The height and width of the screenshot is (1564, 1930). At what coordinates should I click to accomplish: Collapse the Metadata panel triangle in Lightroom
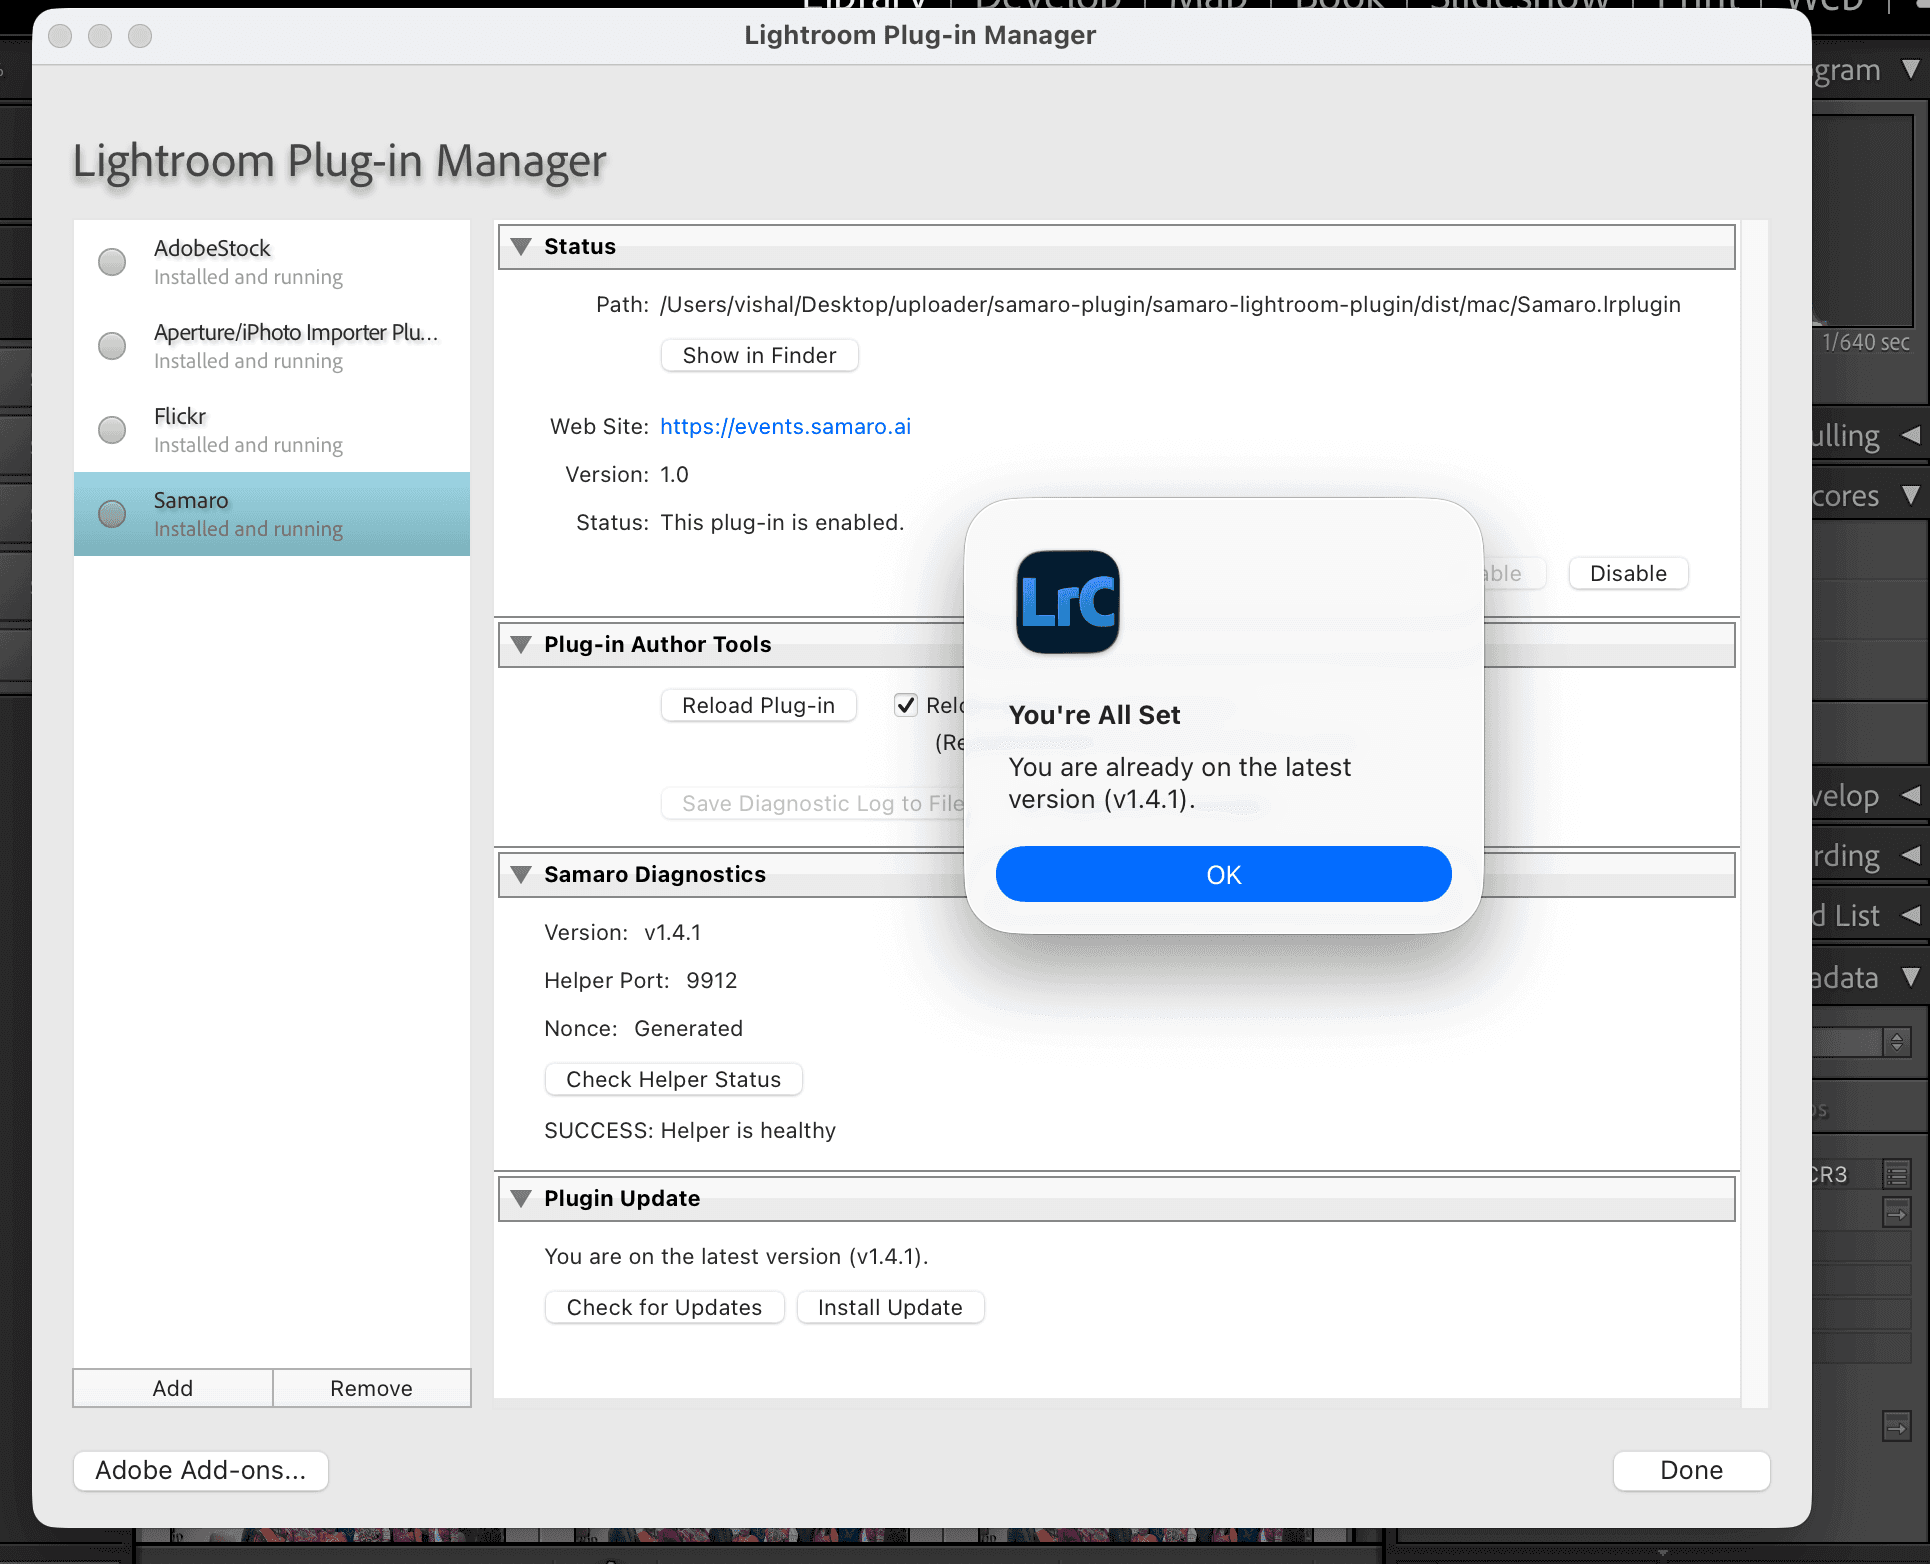[1911, 978]
